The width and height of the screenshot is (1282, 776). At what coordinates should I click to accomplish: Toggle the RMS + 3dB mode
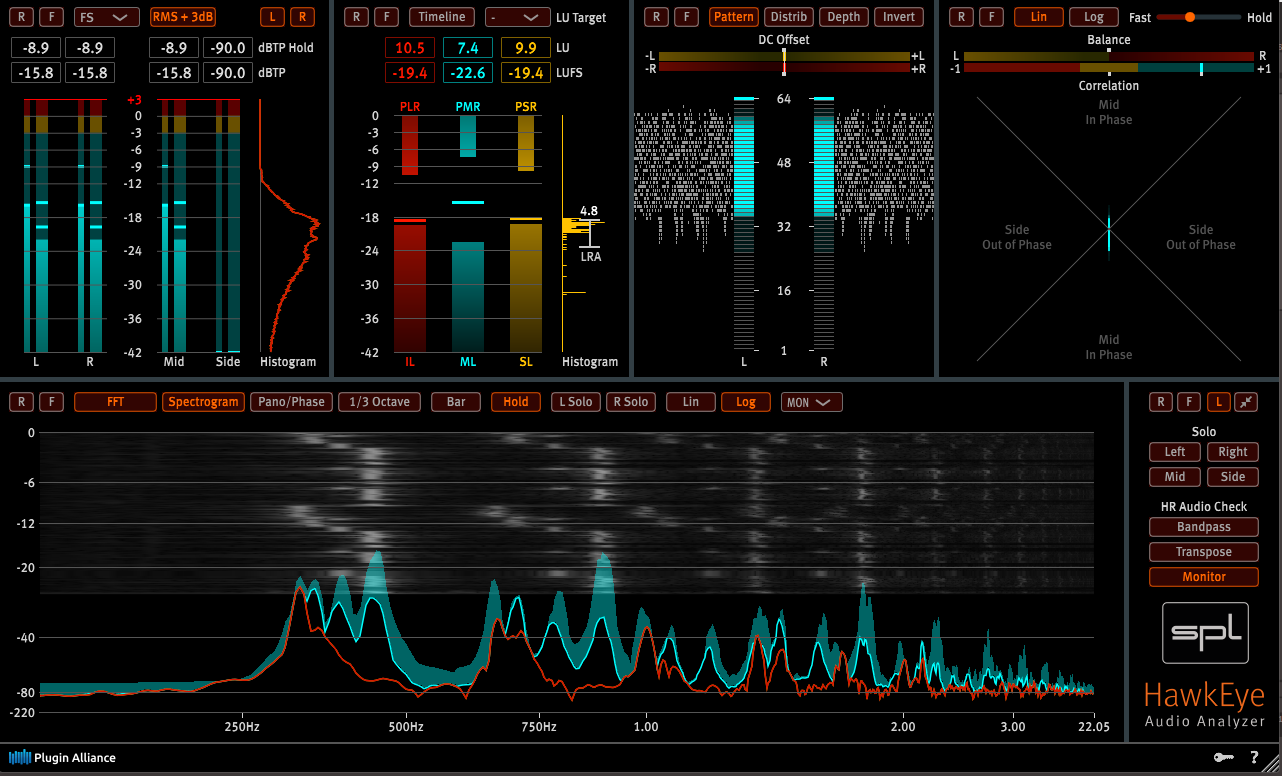[x=183, y=17]
